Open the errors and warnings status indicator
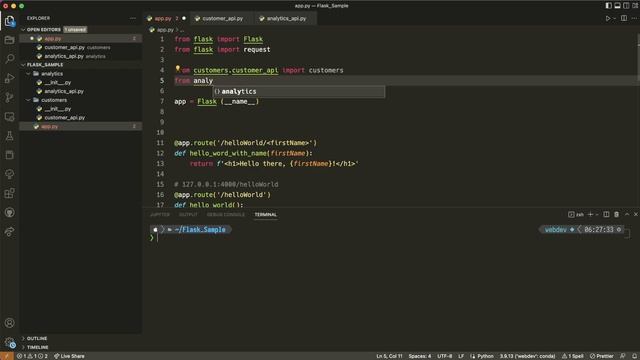The image size is (640, 360). pos(32,356)
